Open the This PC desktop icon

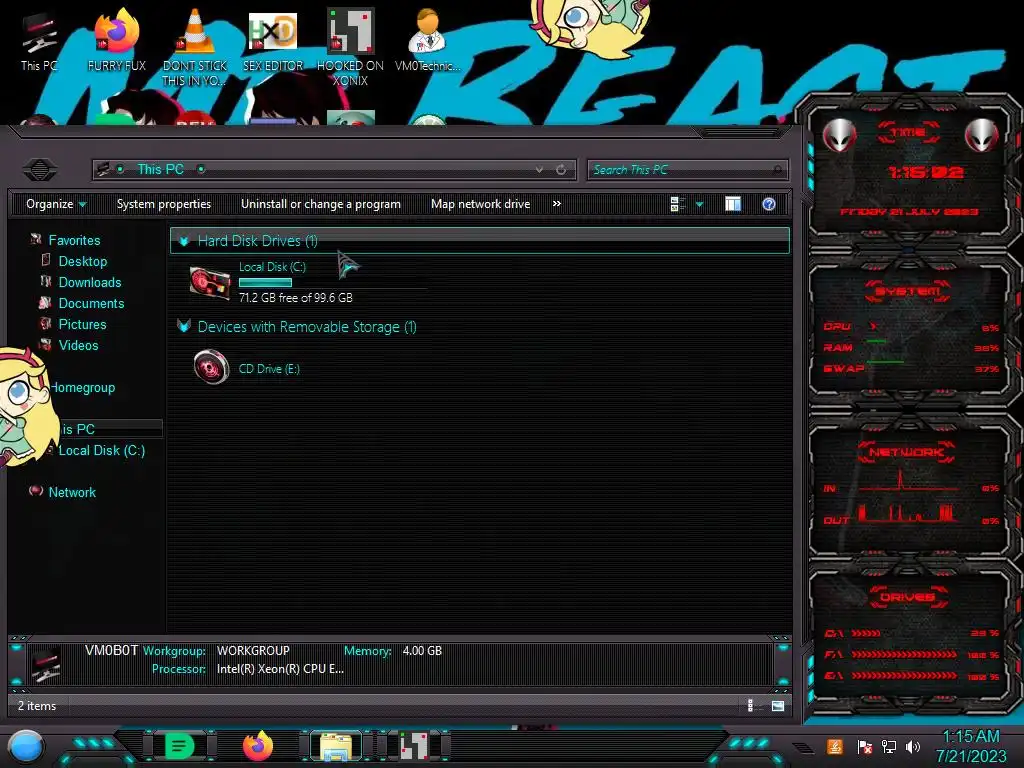coord(39,41)
